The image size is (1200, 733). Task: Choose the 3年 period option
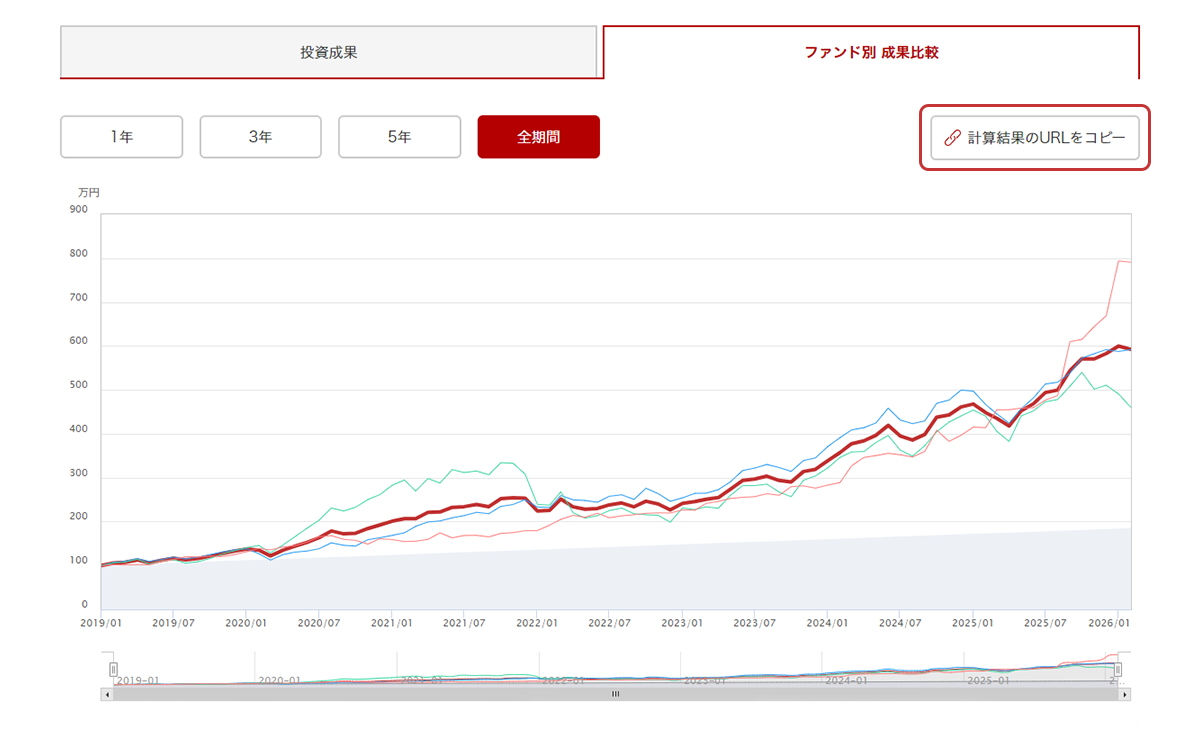coord(260,137)
